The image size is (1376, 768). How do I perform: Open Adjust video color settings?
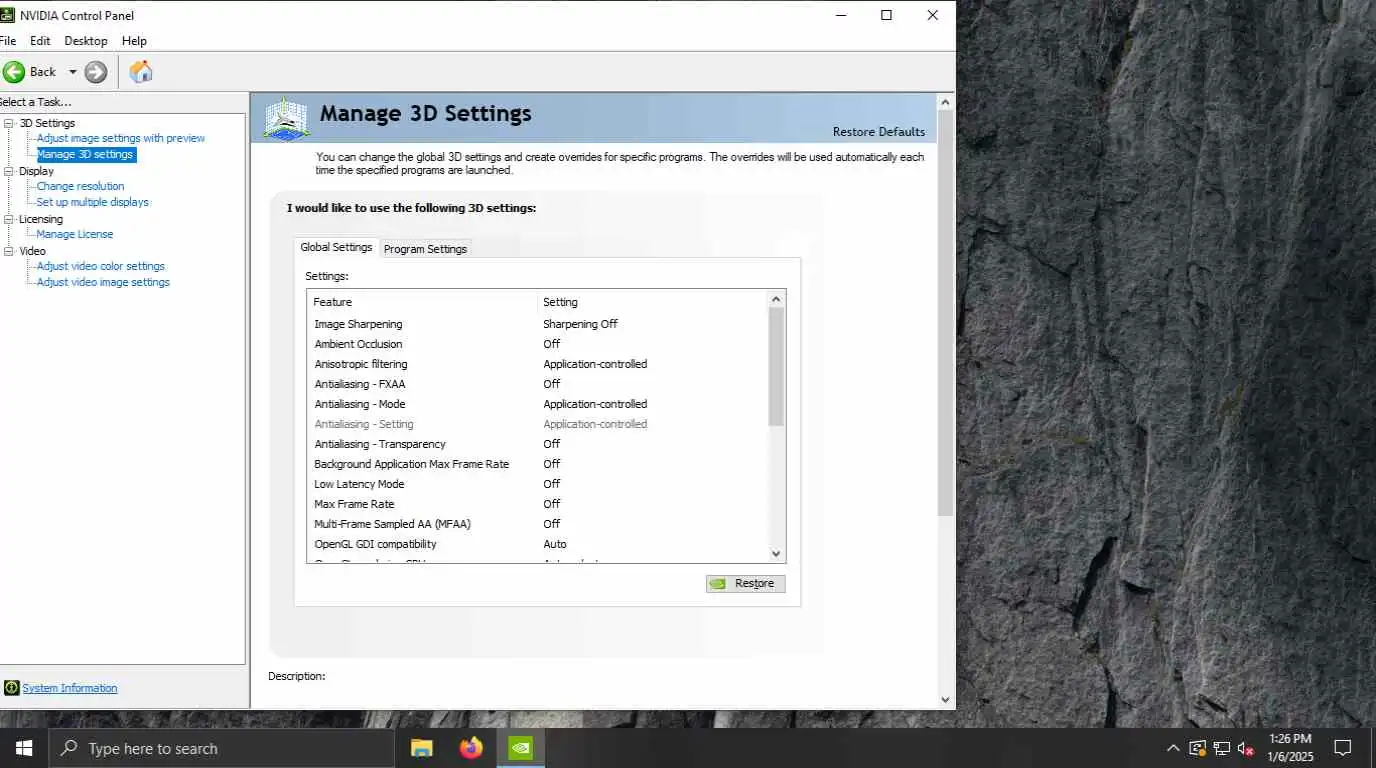(101, 266)
